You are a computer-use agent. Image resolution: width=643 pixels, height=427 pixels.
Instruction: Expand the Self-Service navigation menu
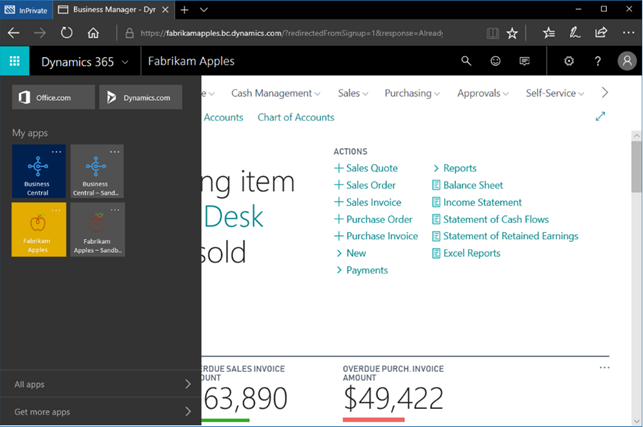click(x=555, y=94)
